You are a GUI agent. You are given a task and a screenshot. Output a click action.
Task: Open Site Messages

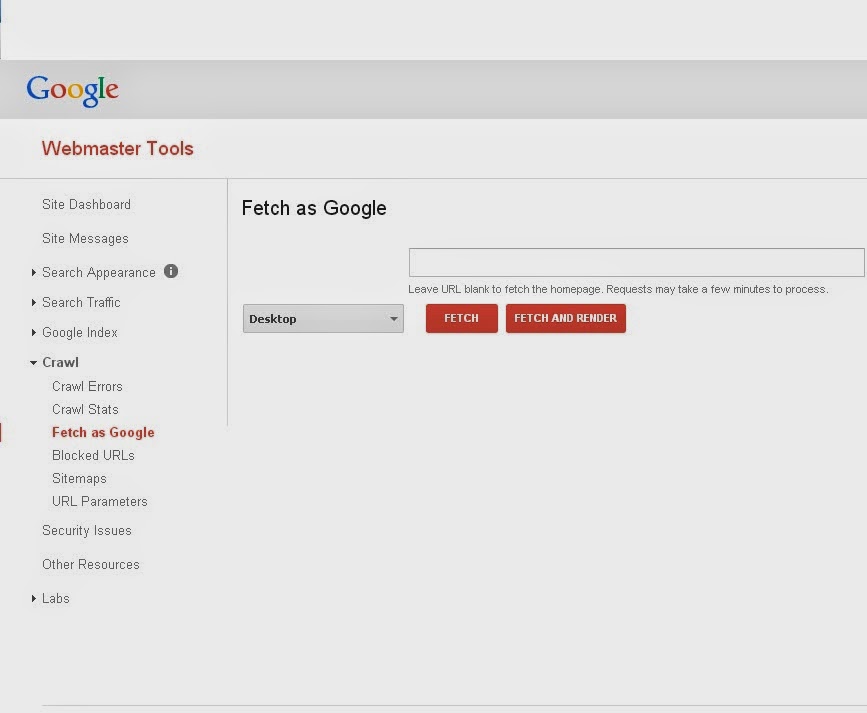(x=84, y=238)
